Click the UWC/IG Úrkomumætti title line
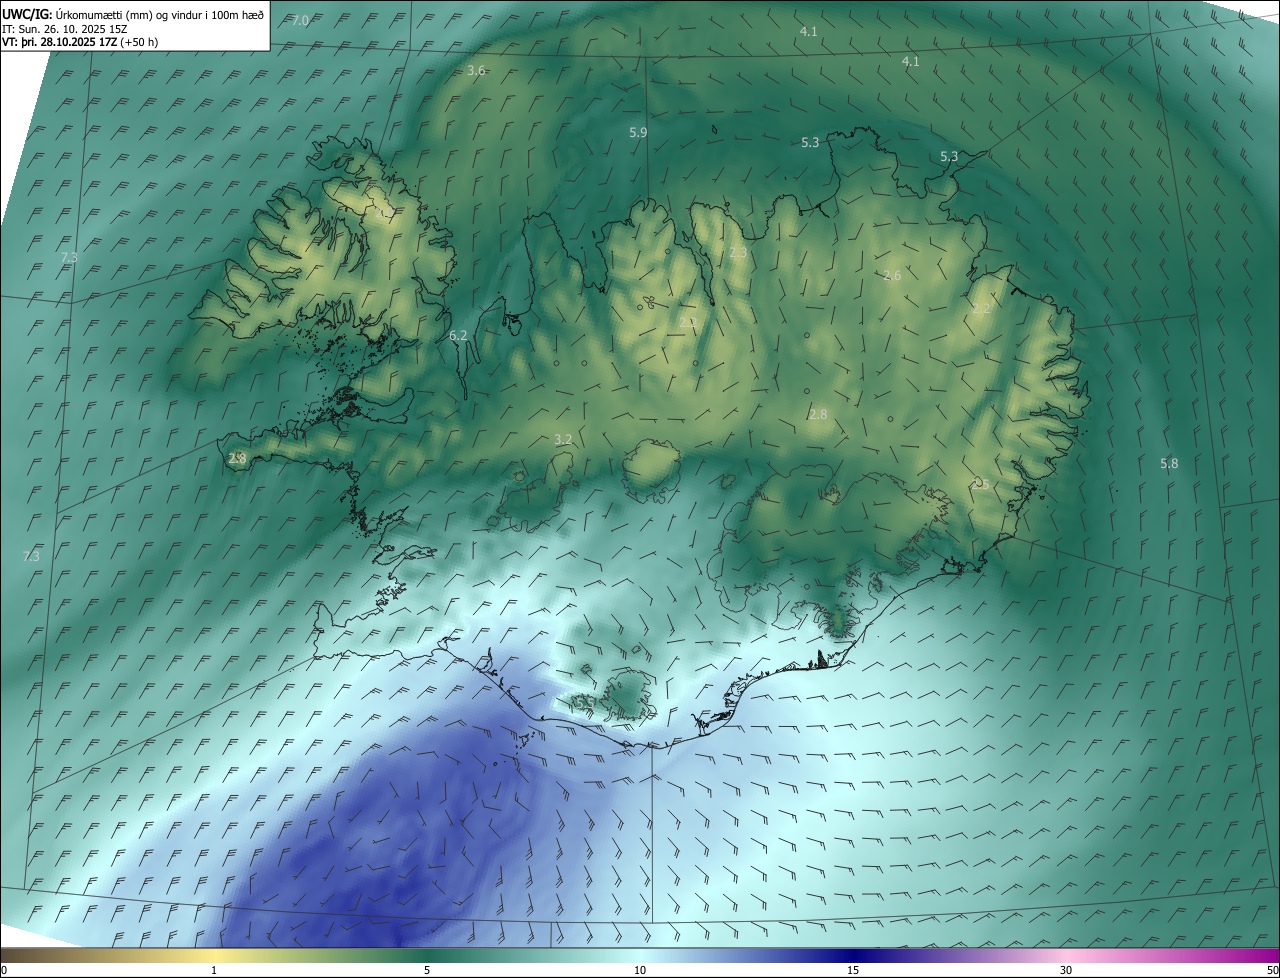The image size is (1280, 978). [x=133, y=14]
